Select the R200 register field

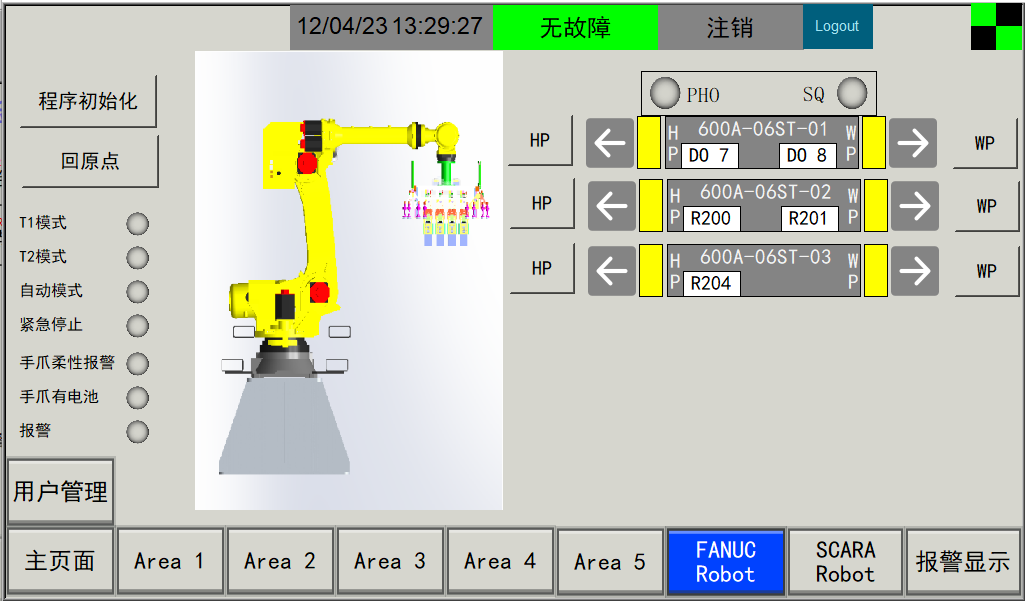click(x=711, y=219)
